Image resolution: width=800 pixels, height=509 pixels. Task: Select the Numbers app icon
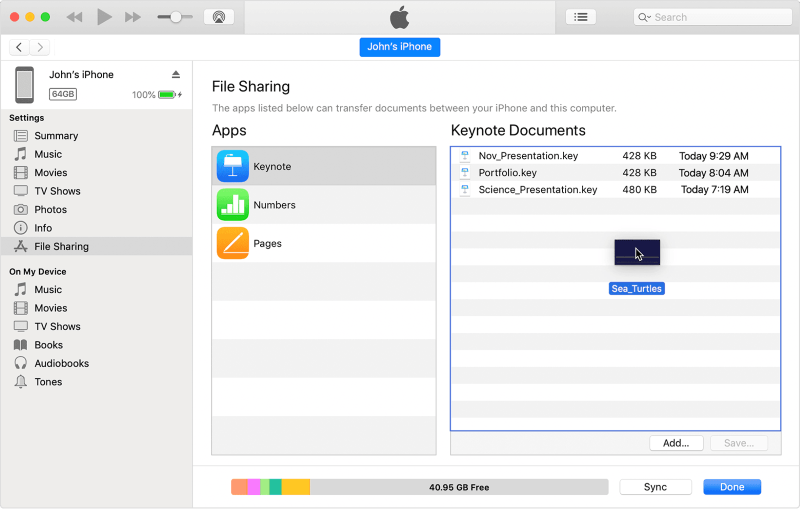coord(232,205)
